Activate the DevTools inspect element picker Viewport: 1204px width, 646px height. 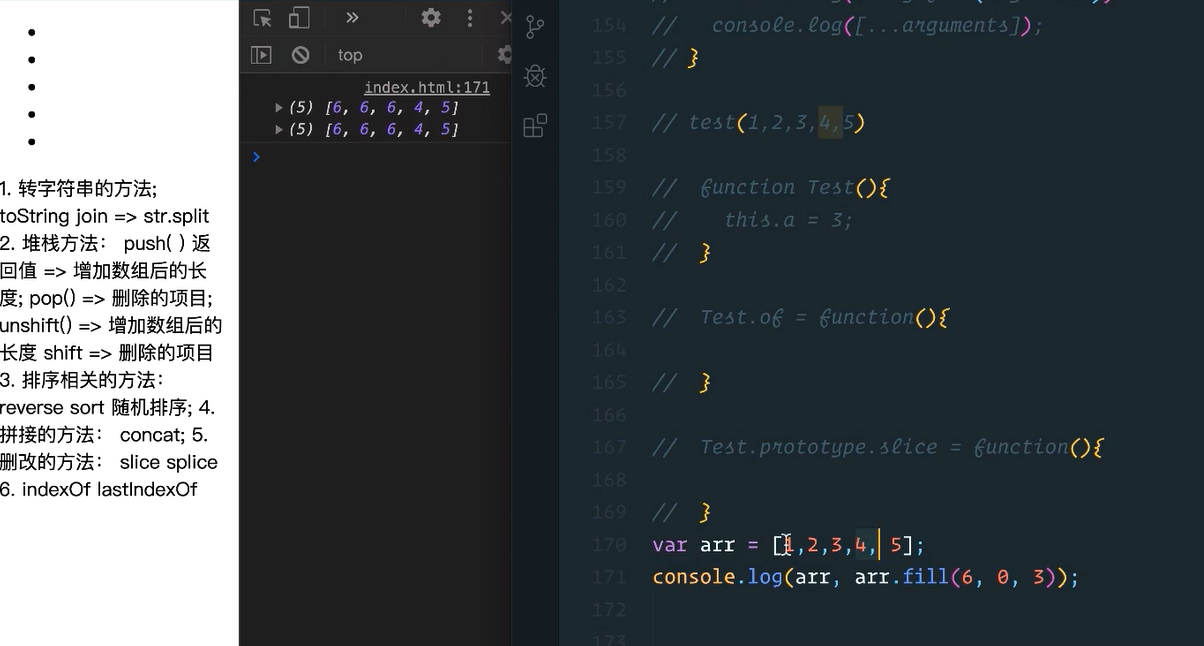pos(263,18)
